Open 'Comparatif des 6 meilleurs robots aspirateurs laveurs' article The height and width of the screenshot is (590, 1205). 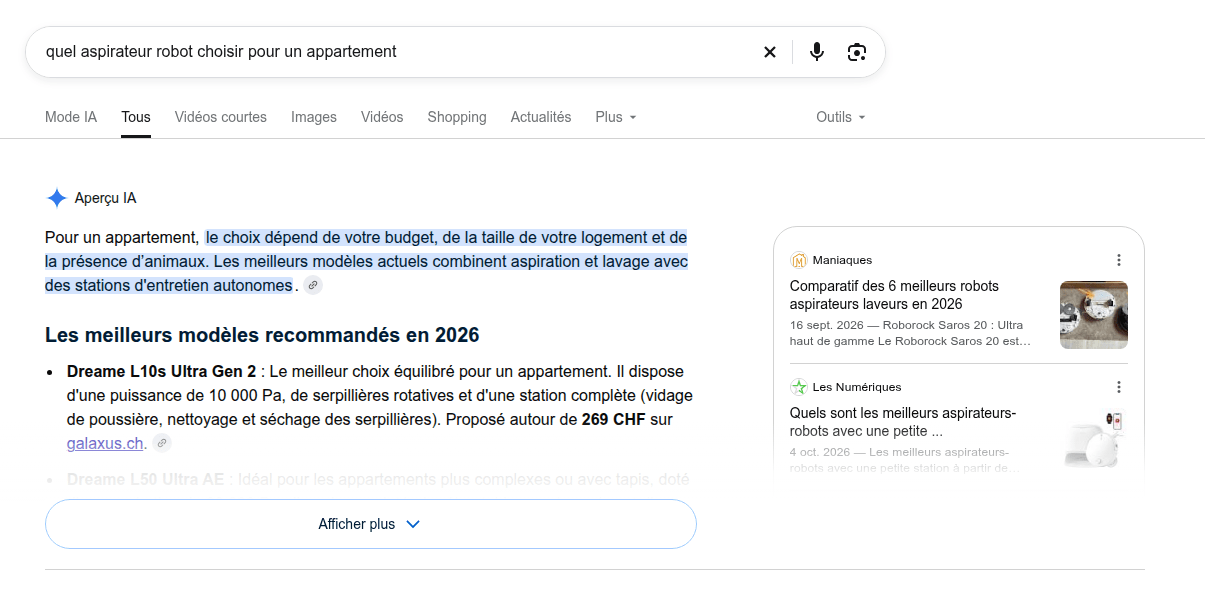894,295
